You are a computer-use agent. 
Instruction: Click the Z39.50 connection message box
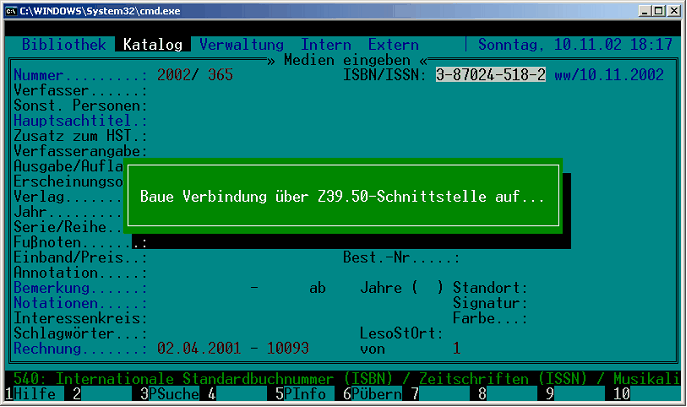(344, 197)
